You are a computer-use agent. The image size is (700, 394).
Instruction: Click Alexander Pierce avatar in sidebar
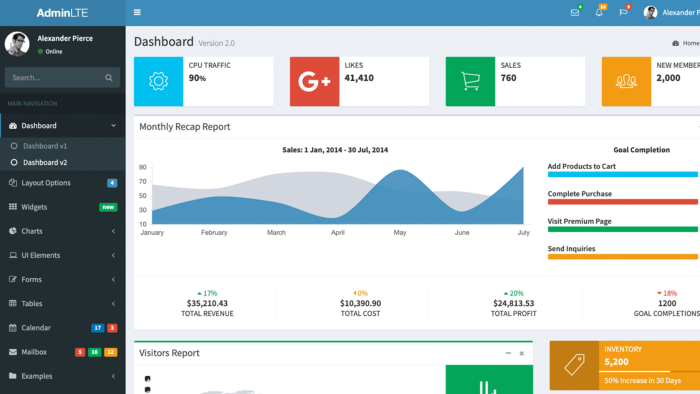click(17, 44)
